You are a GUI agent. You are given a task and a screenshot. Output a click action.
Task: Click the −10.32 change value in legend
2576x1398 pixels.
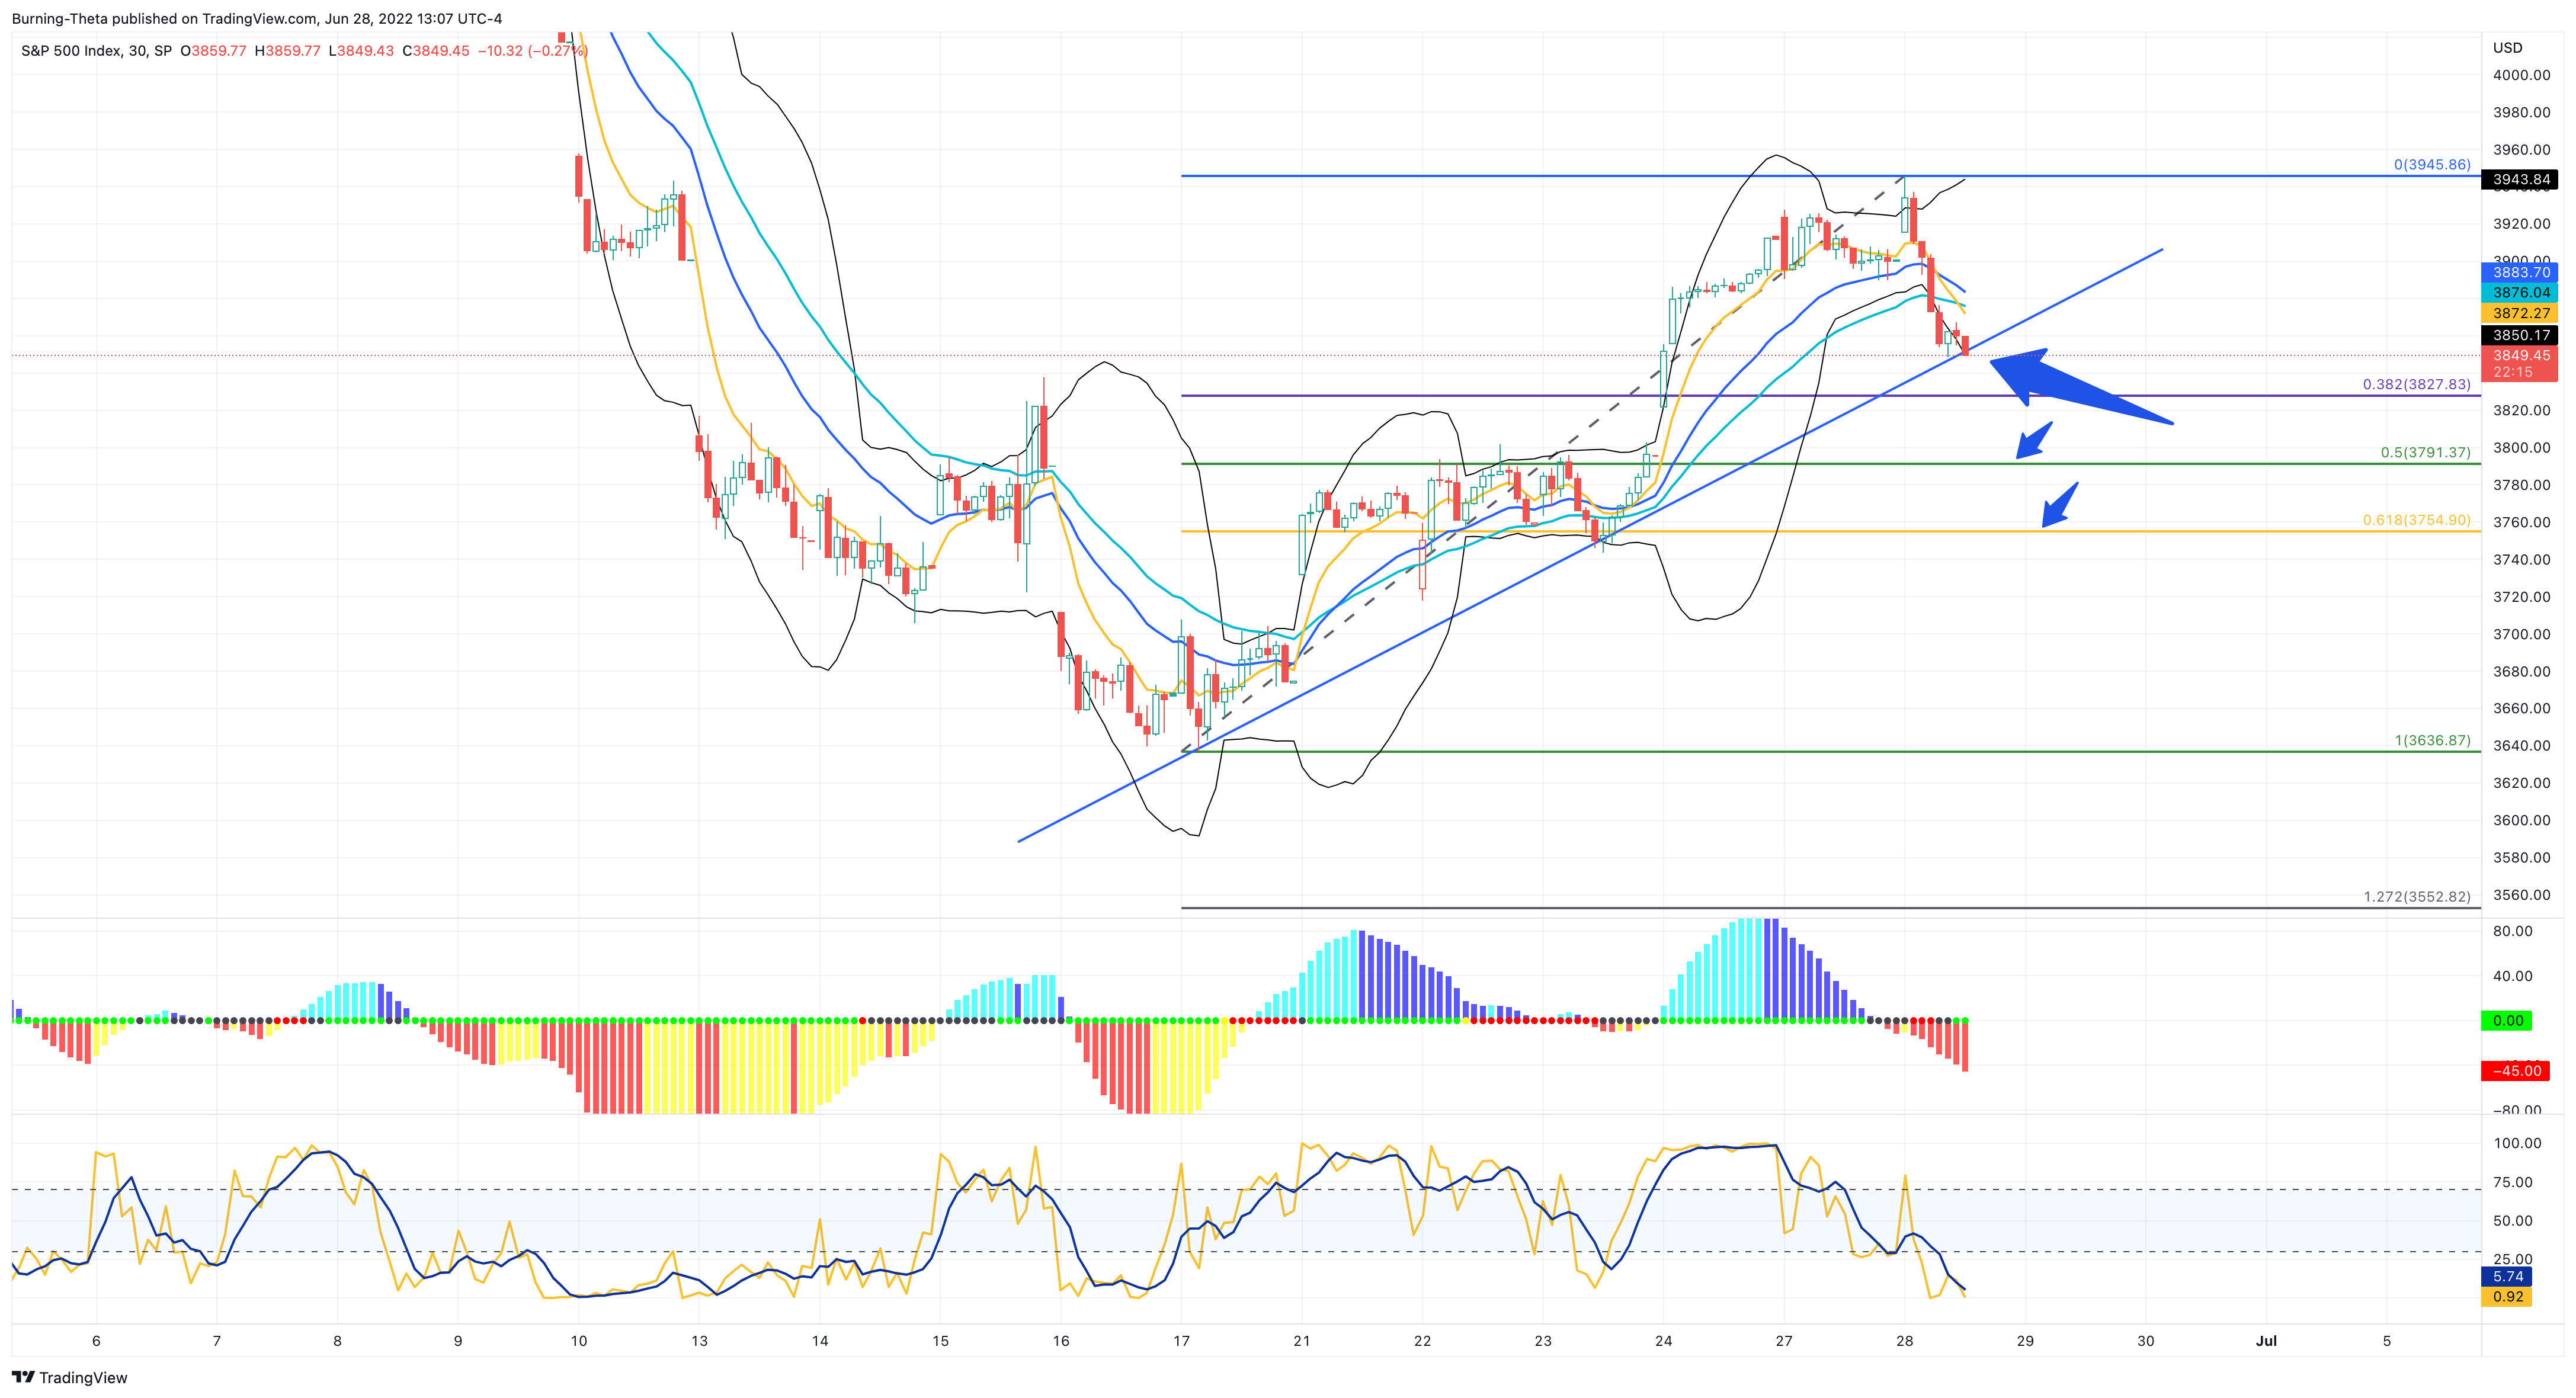500,50
